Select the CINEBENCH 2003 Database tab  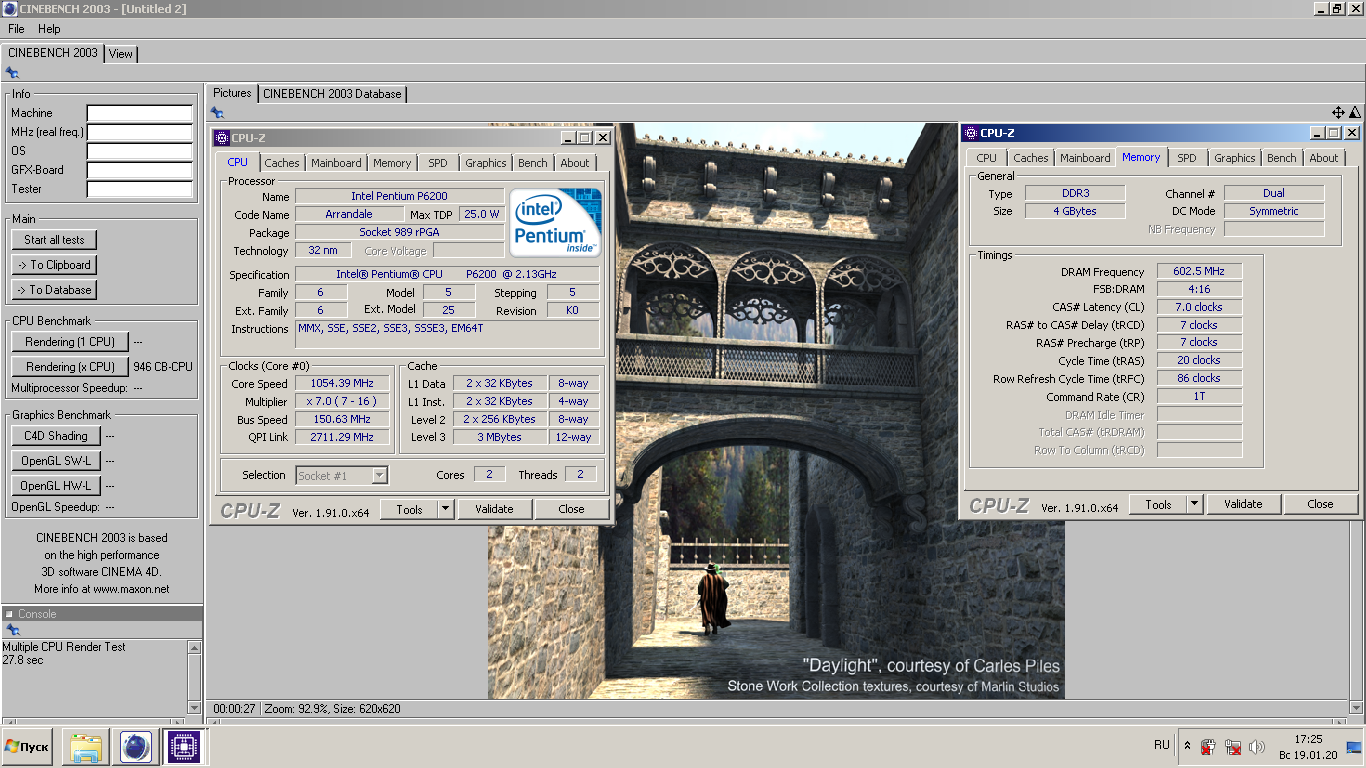coord(332,94)
